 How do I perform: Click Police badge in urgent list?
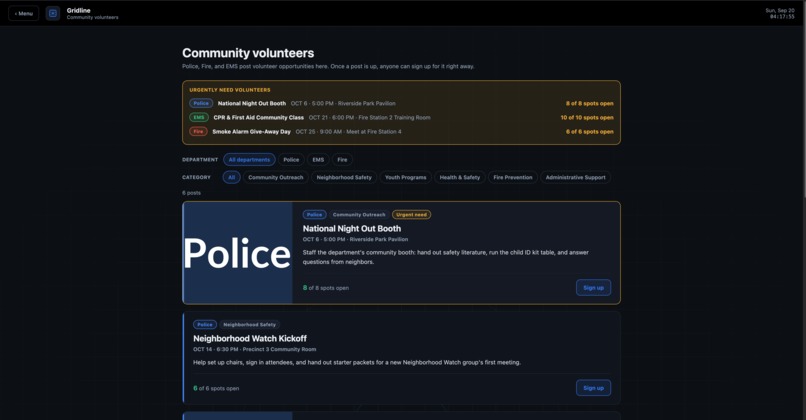(201, 103)
